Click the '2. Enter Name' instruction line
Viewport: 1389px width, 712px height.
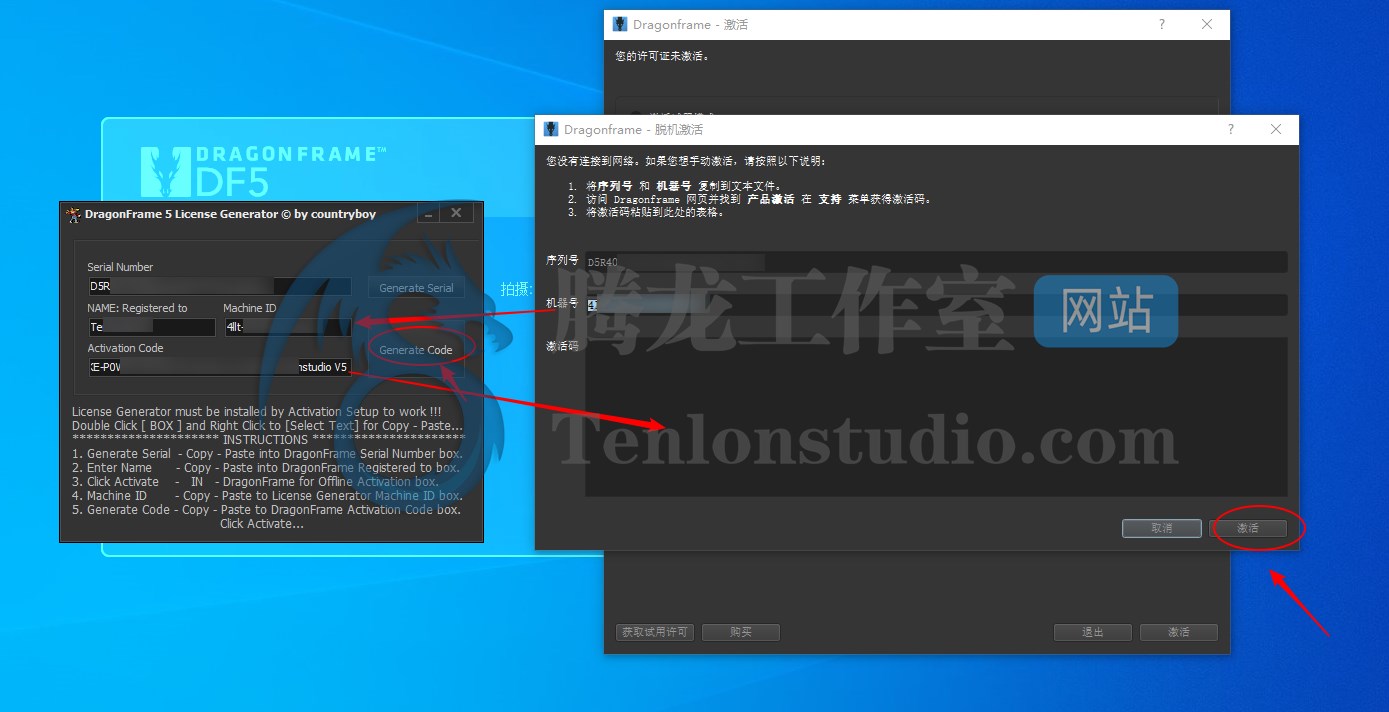coord(266,468)
